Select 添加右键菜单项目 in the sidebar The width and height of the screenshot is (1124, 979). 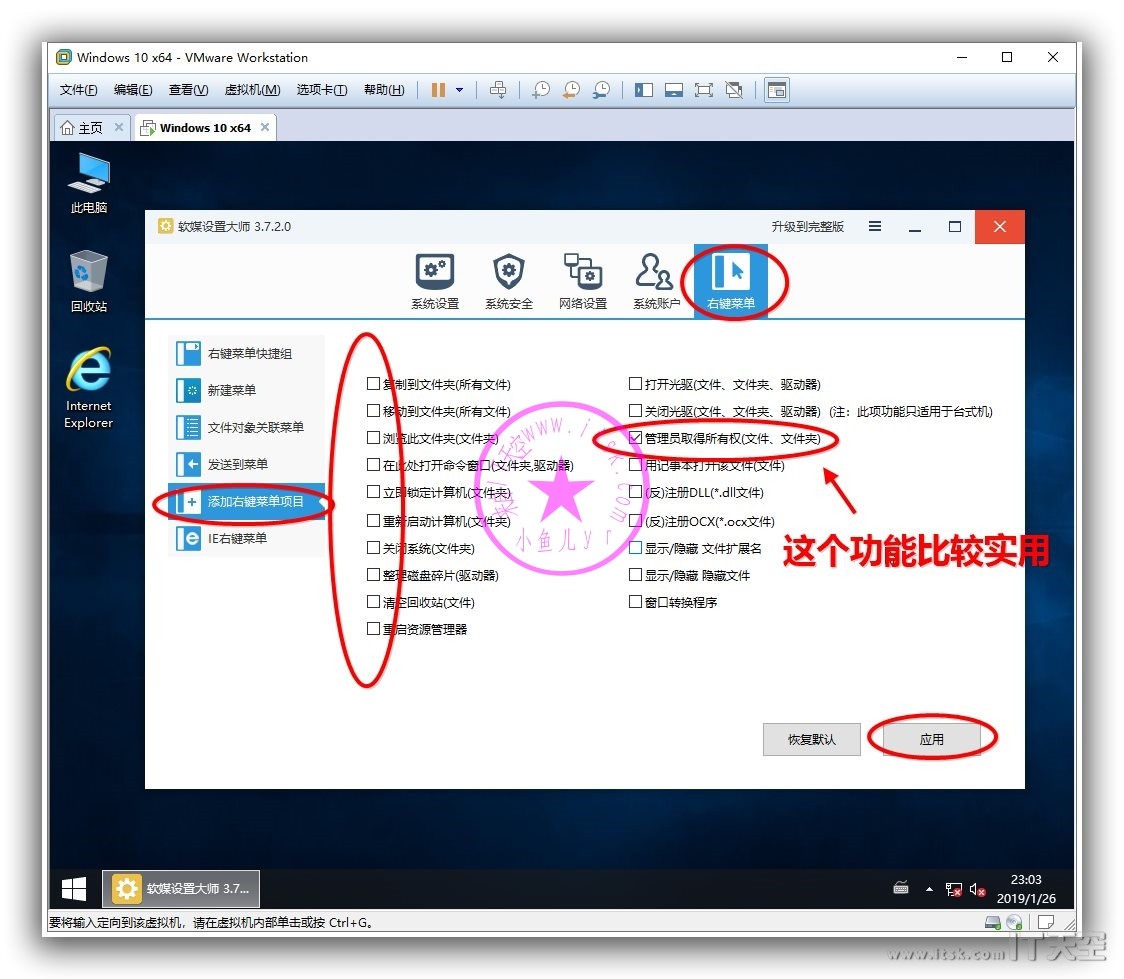tap(247, 502)
